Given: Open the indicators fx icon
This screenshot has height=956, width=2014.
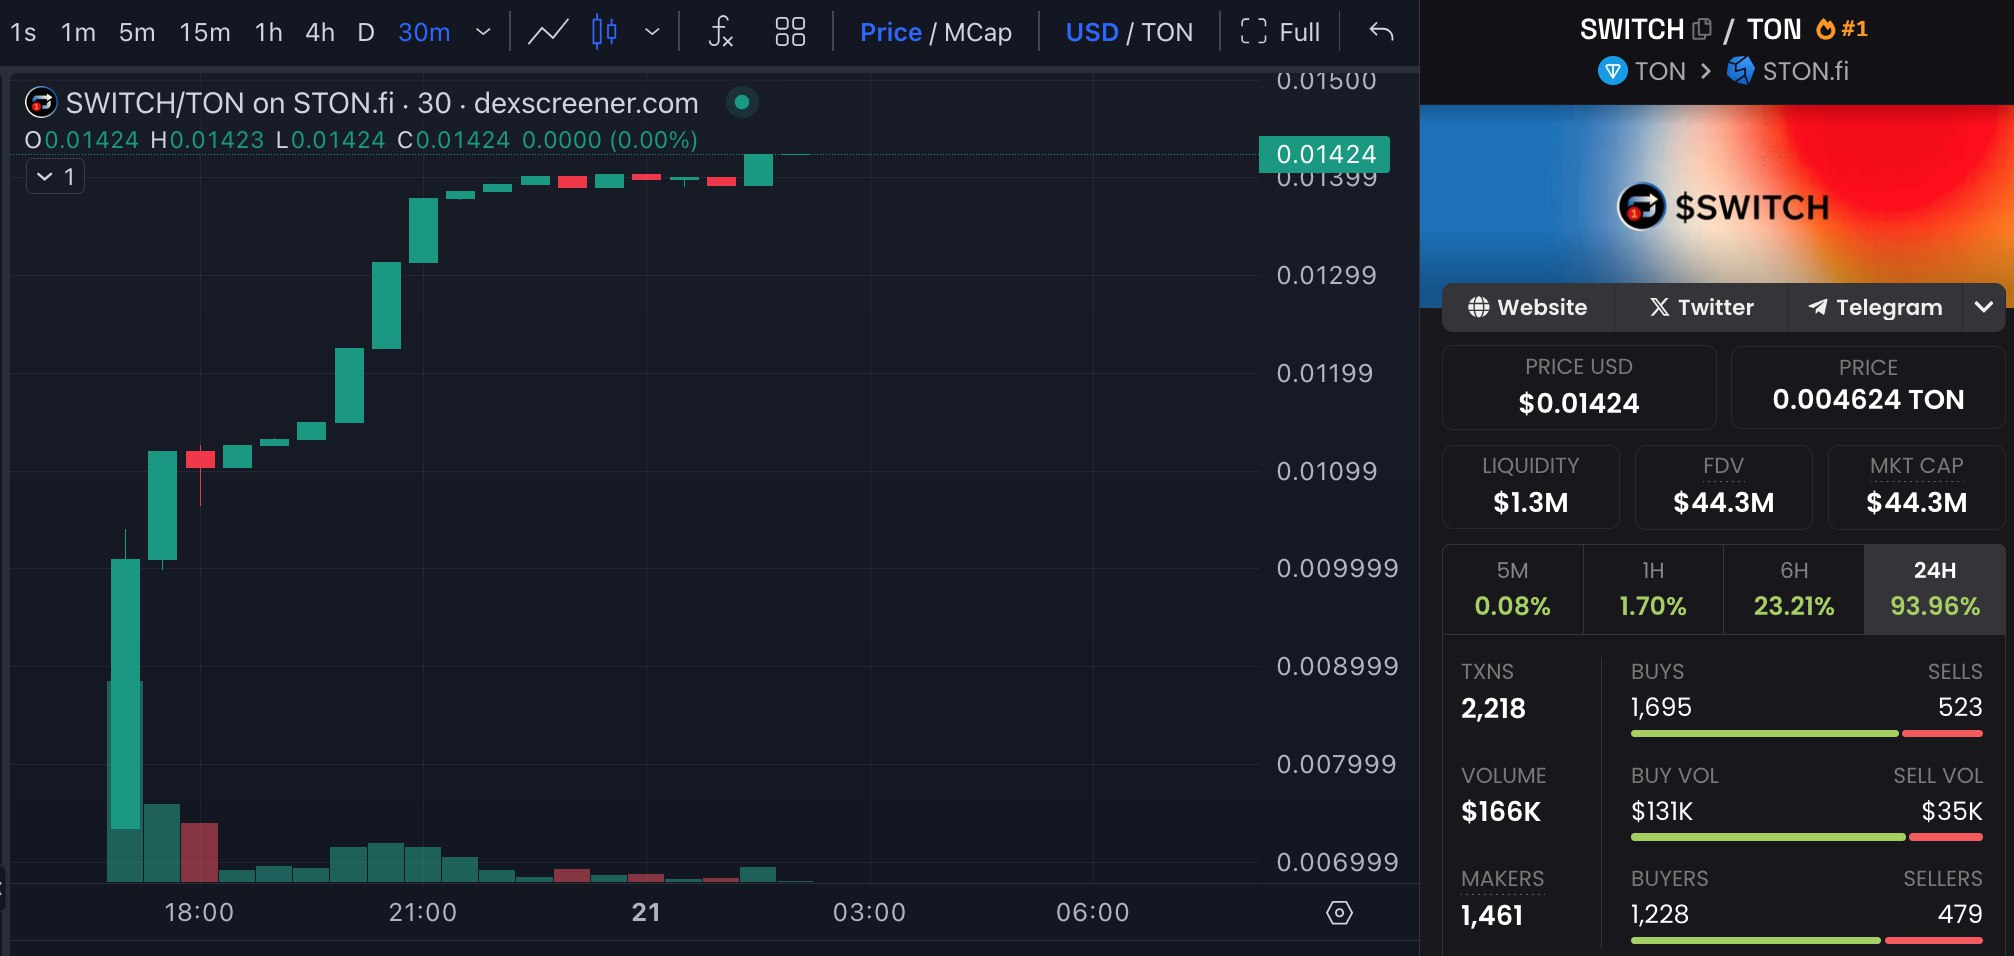Looking at the screenshot, I should (x=720, y=32).
